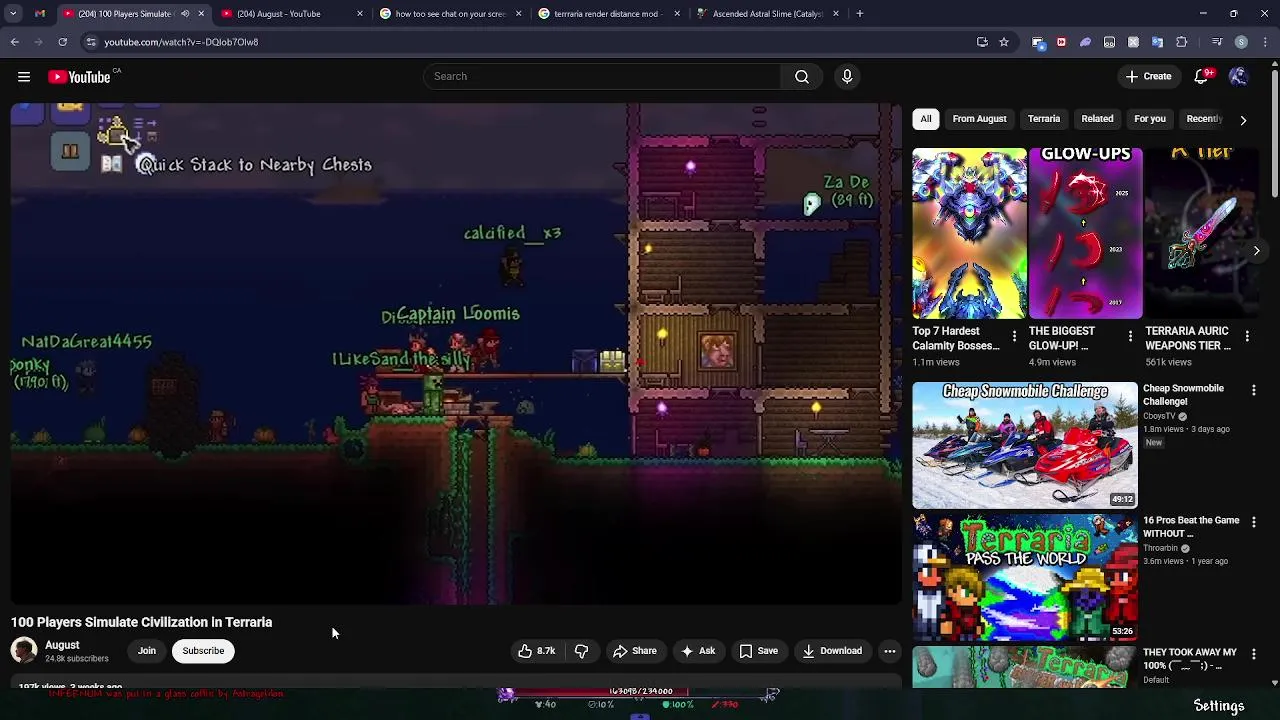Select the Related filter chip
This screenshot has height=720, width=1280.
point(1097,119)
